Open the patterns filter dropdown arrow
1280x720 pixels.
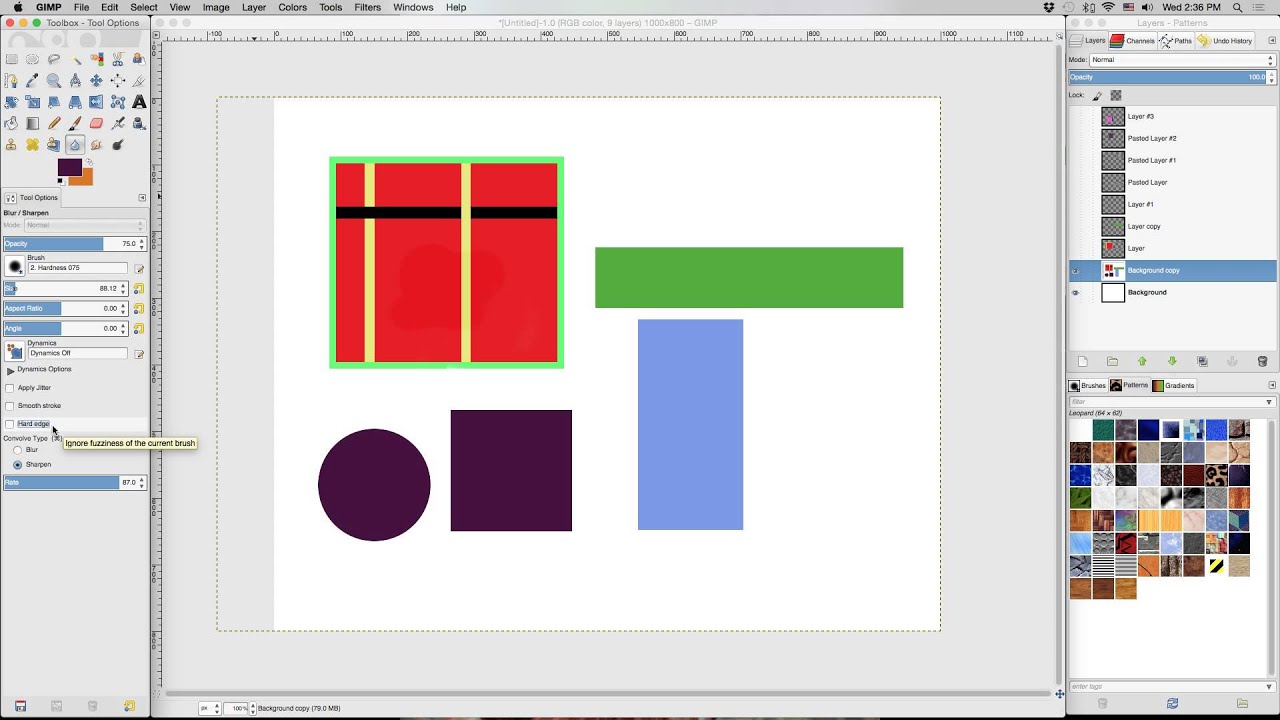click(1269, 402)
